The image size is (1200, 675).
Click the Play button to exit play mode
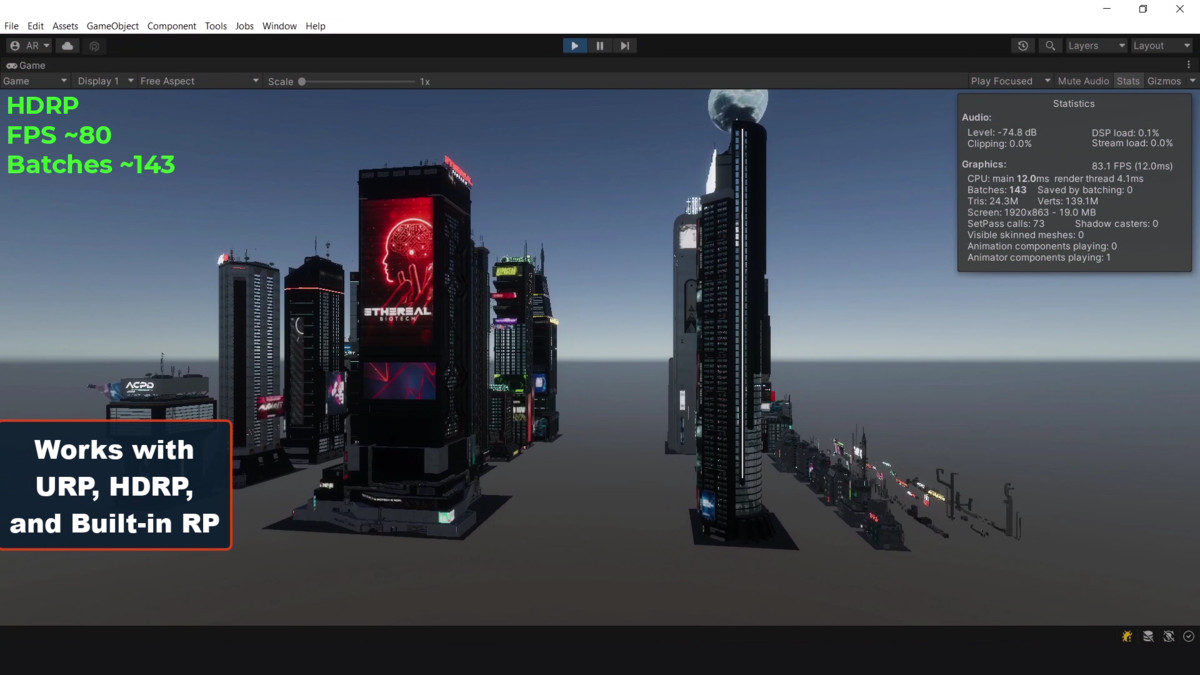(574, 45)
